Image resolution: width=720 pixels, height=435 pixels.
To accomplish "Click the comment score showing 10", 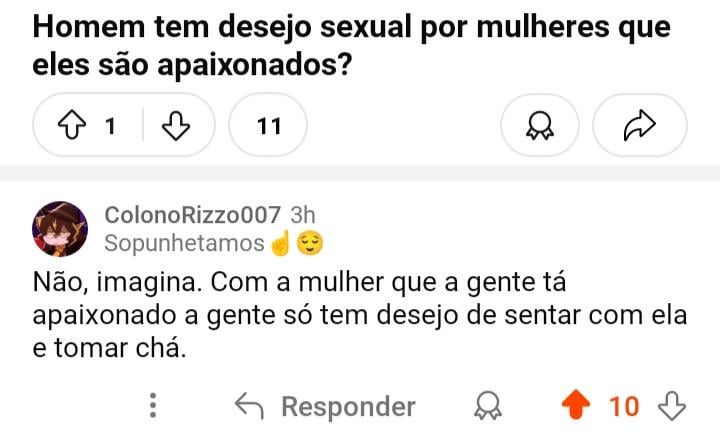I will click(624, 406).
